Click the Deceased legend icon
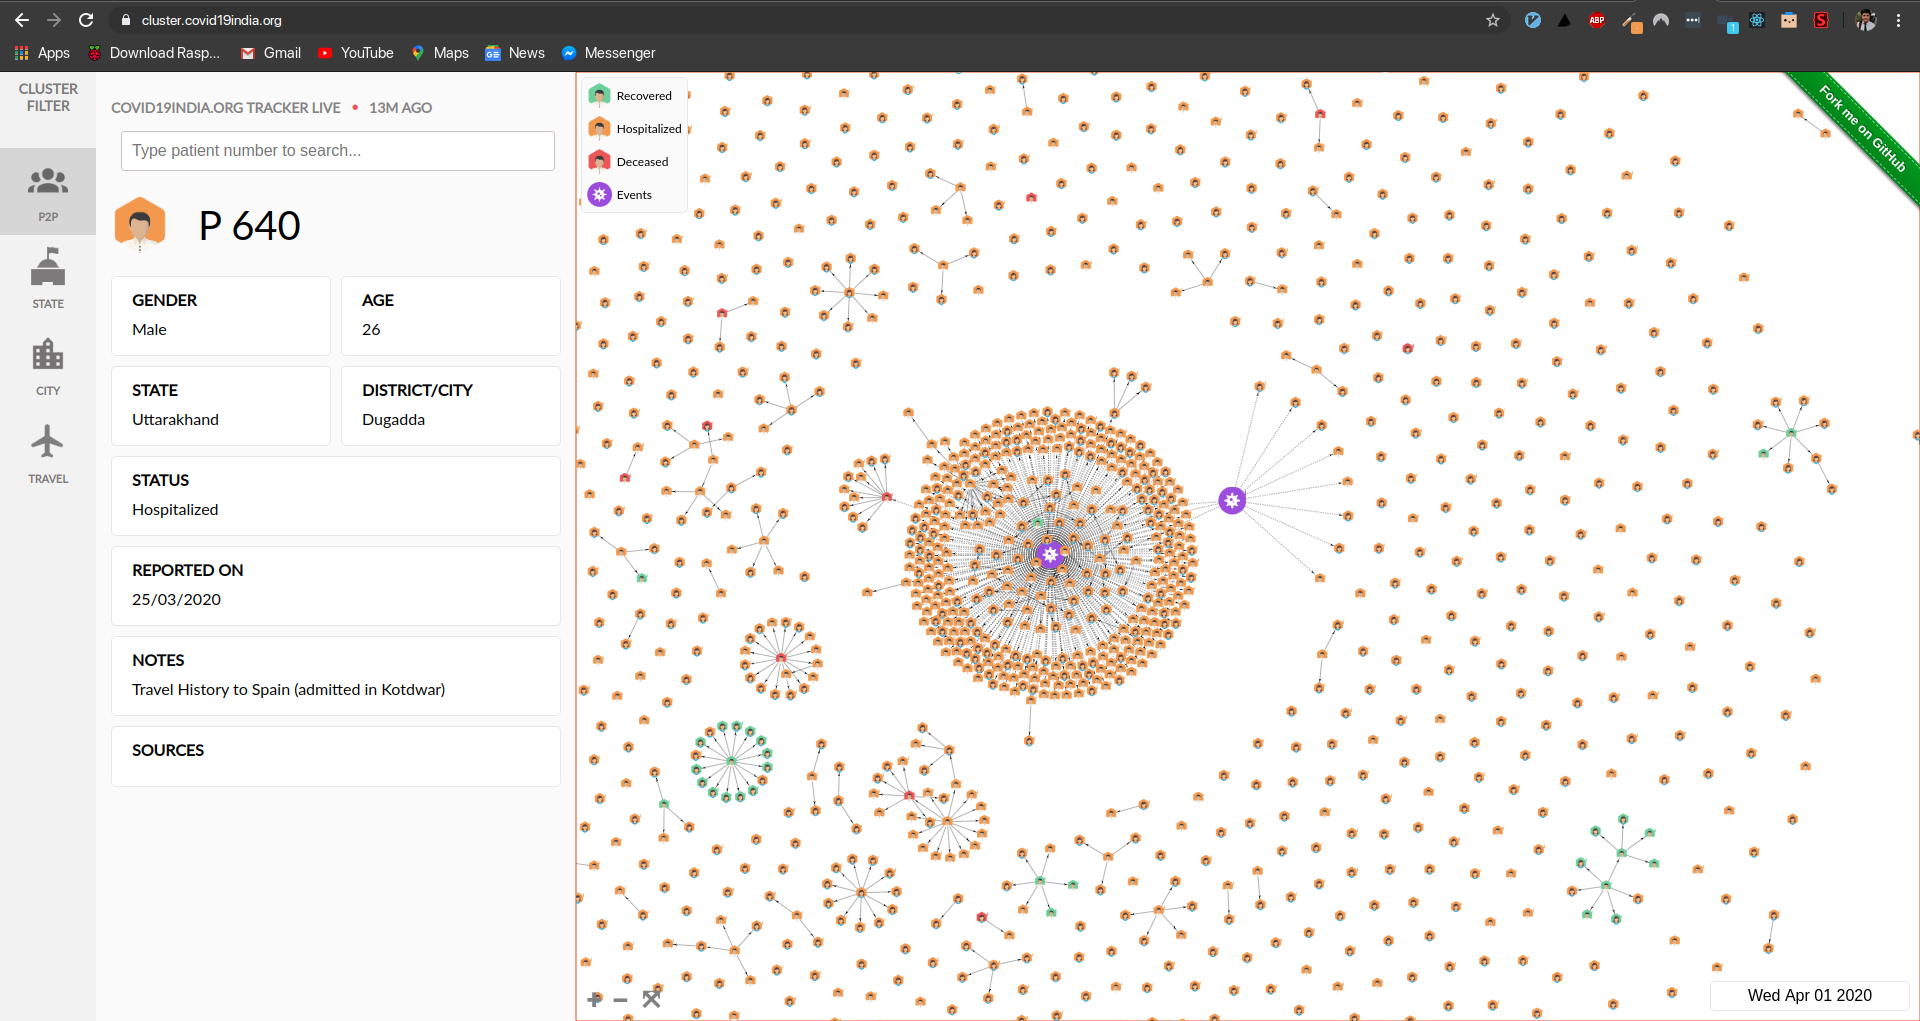 600,161
